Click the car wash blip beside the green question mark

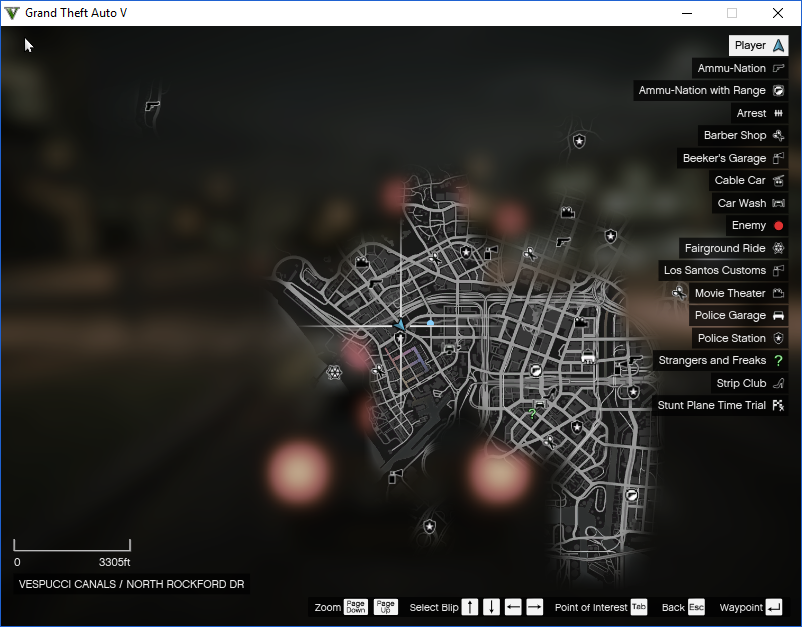[540, 405]
